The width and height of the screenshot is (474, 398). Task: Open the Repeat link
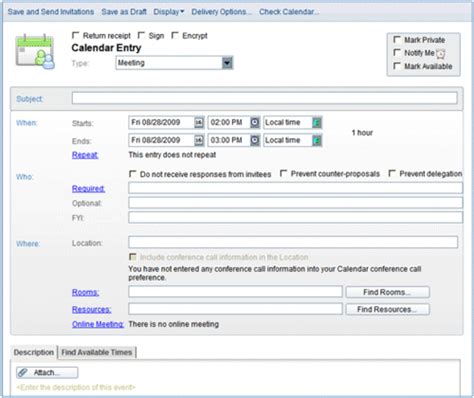click(x=85, y=155)
